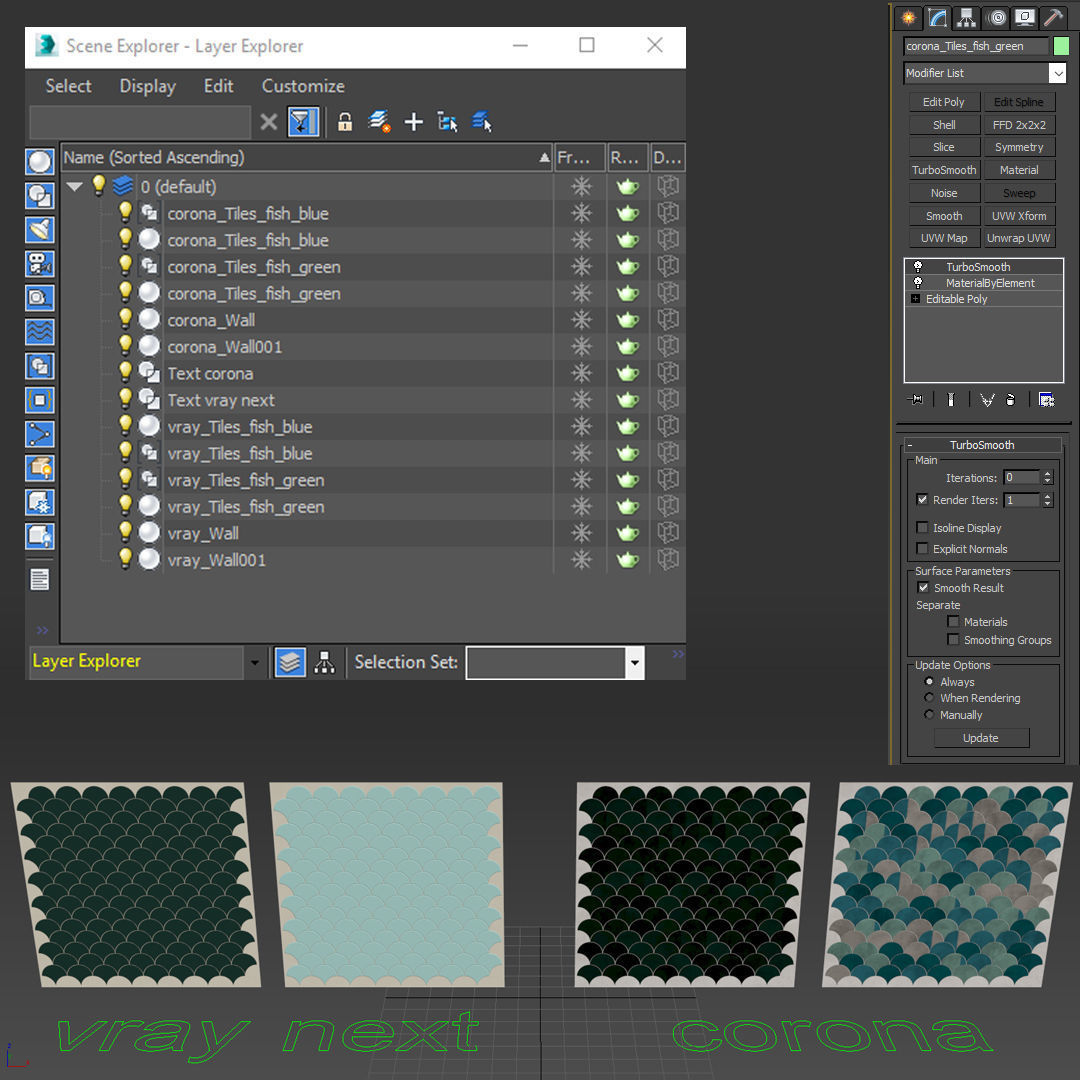Toggle display space warps wave filter icon
The width and height of the screenshot is (1080, 1080).
(x=40, y=332)
